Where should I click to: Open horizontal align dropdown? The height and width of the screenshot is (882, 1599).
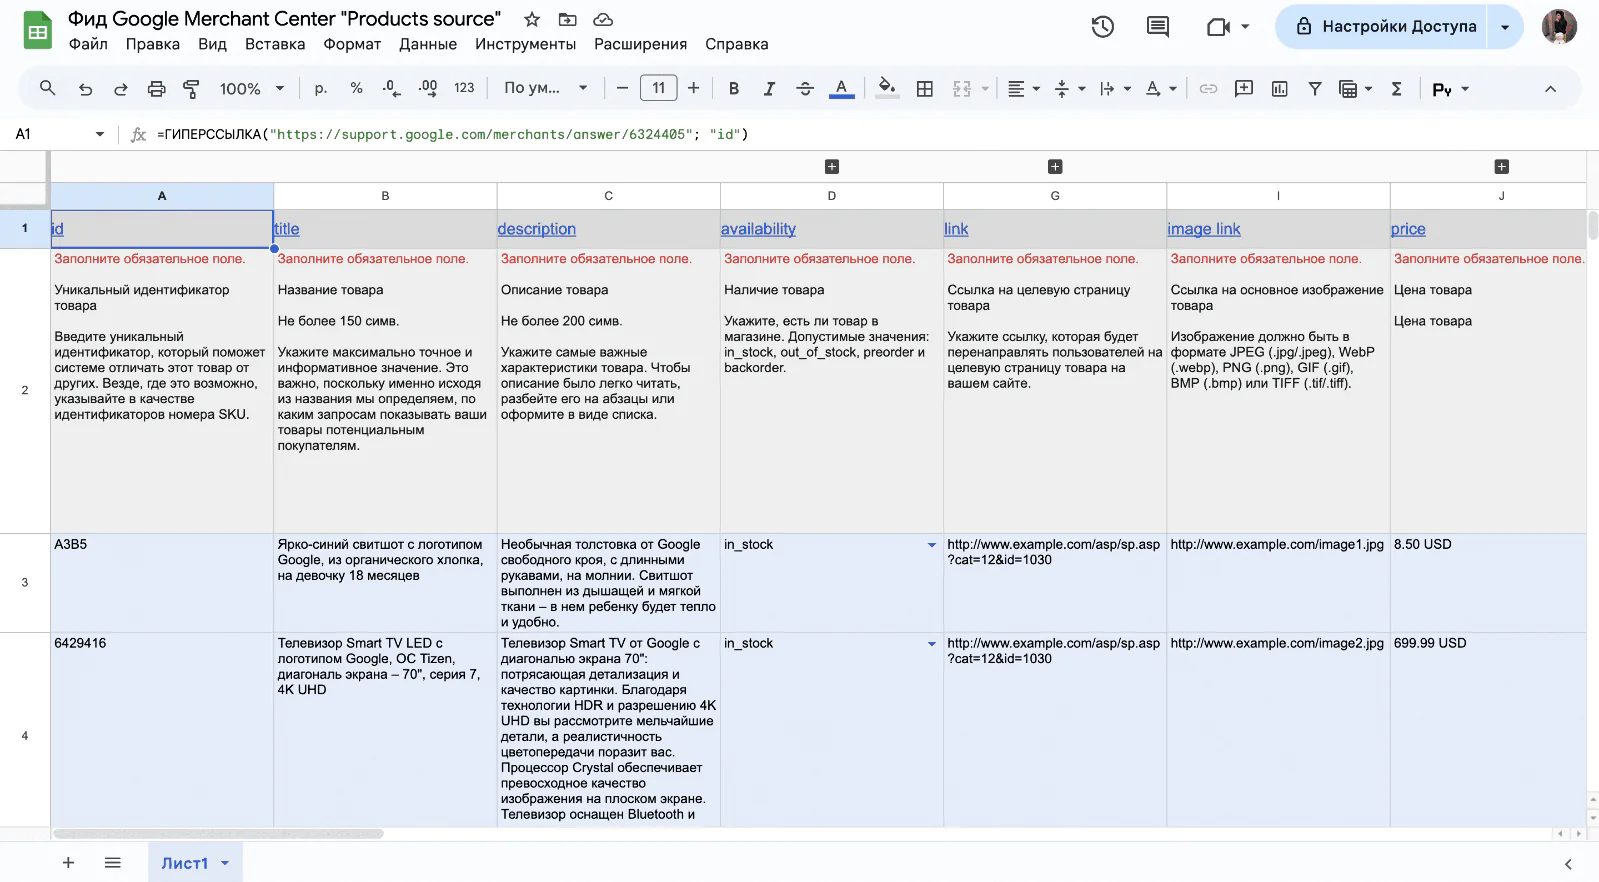(x=1023, y=89)
